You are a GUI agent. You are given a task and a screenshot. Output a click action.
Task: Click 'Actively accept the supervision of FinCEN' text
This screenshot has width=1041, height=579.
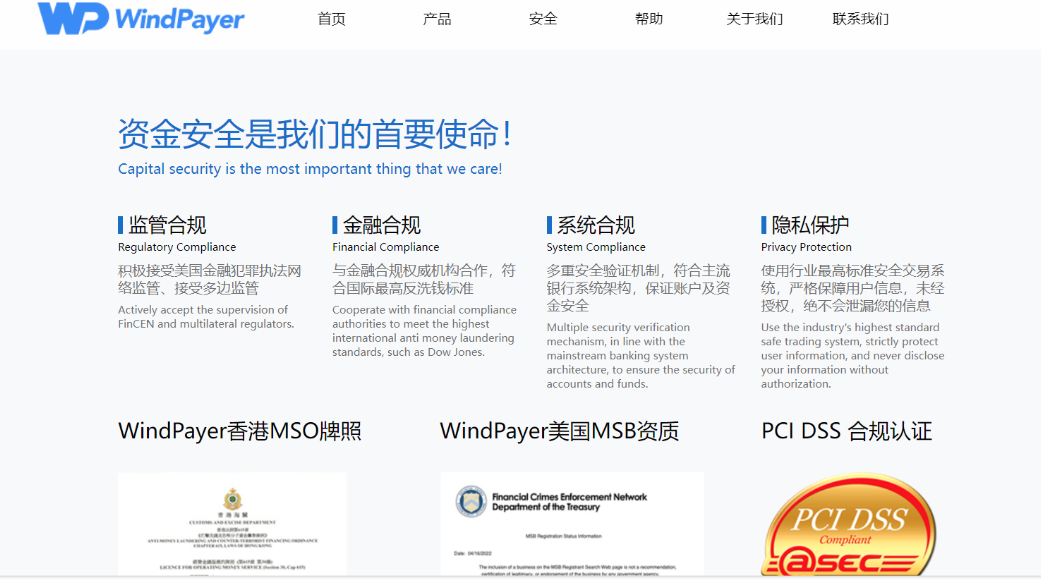tap(206, 317)
